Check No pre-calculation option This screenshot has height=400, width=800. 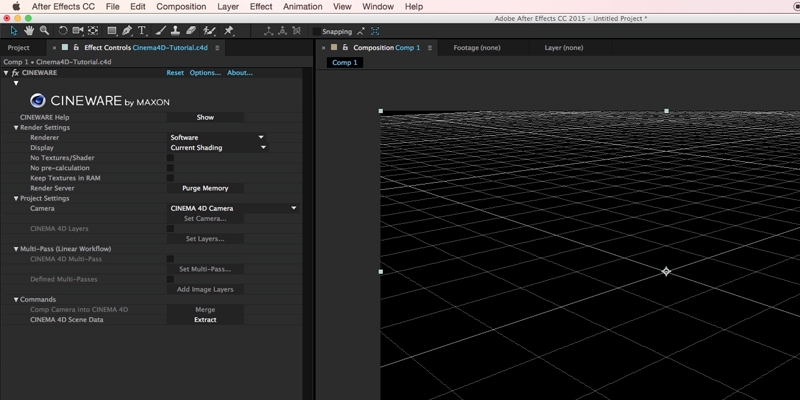click(x=170, y=168)
